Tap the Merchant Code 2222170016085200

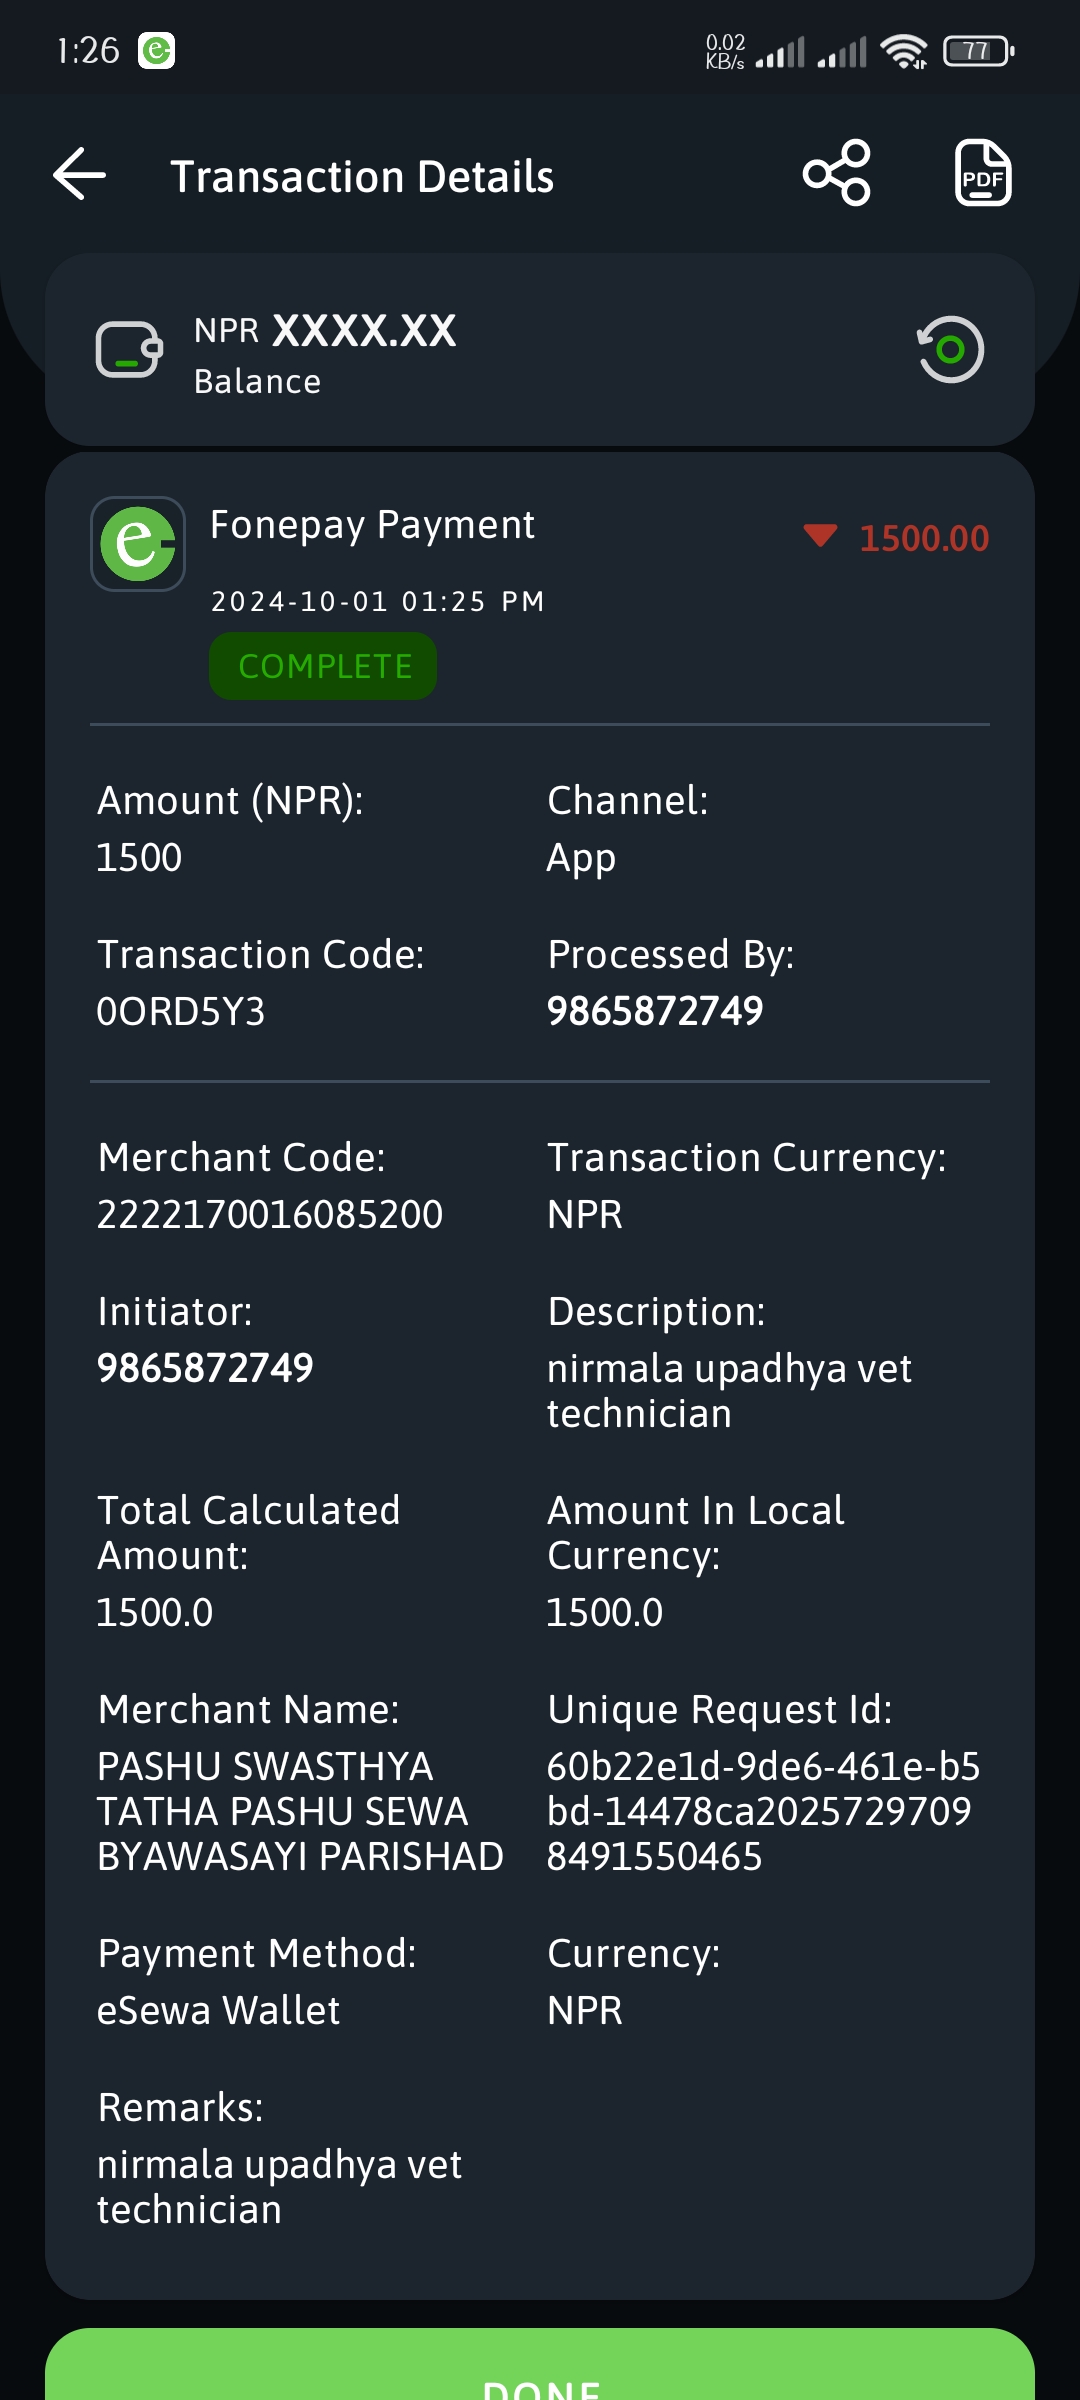point(270,1214)
